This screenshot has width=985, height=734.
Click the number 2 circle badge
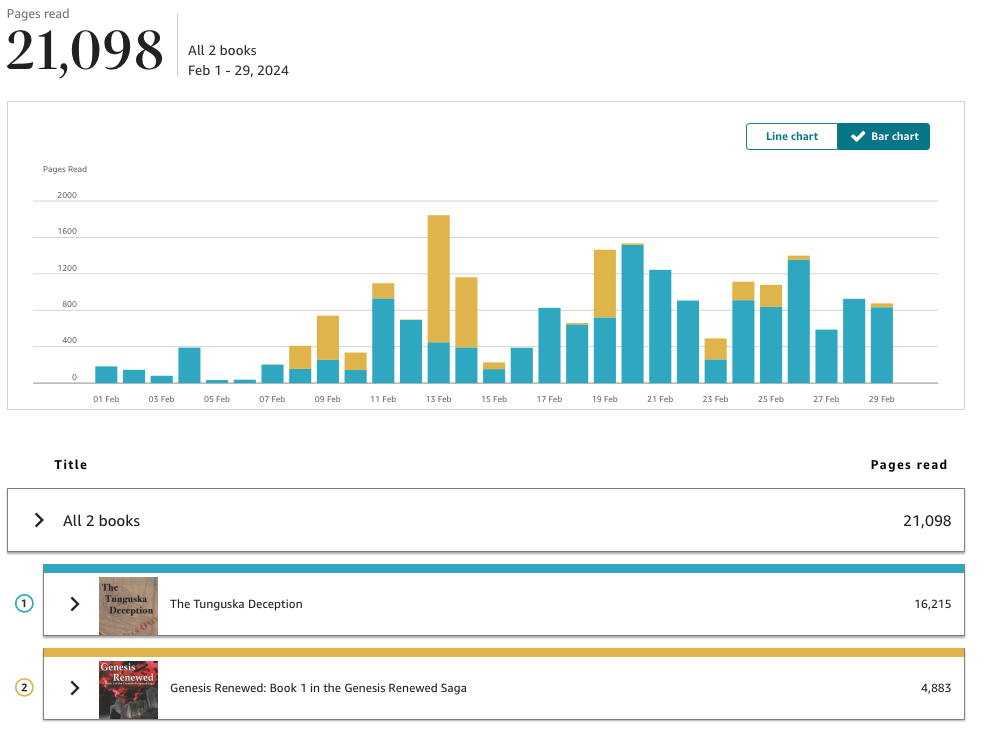tap(24, 687)
